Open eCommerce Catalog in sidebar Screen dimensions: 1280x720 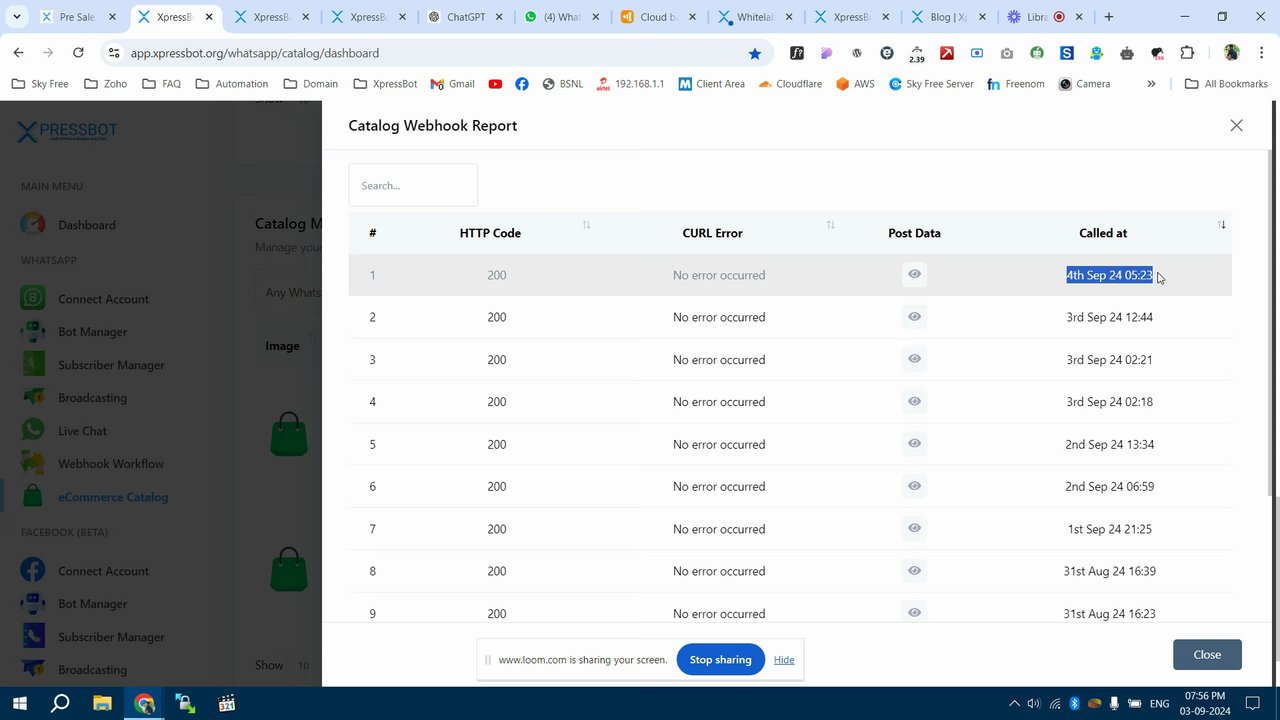pyautogui.click(x=113, y=497)
